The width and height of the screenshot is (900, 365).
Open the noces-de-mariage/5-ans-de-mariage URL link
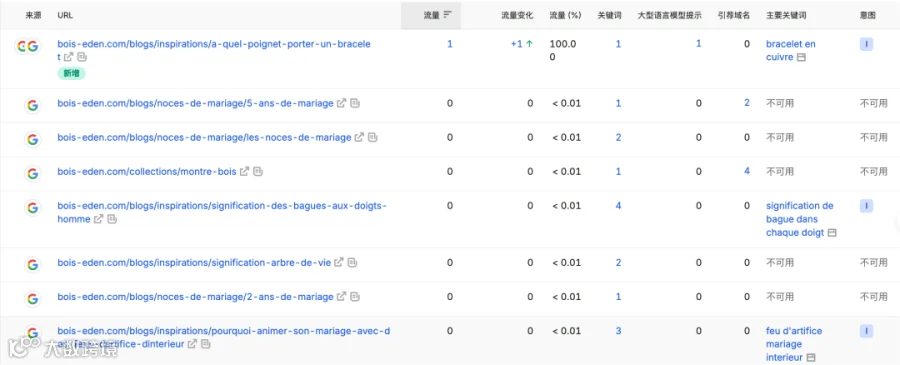click(x=195, y=103)
